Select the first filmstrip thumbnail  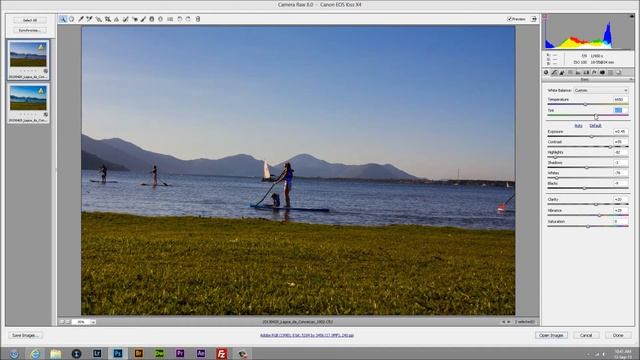28,55
